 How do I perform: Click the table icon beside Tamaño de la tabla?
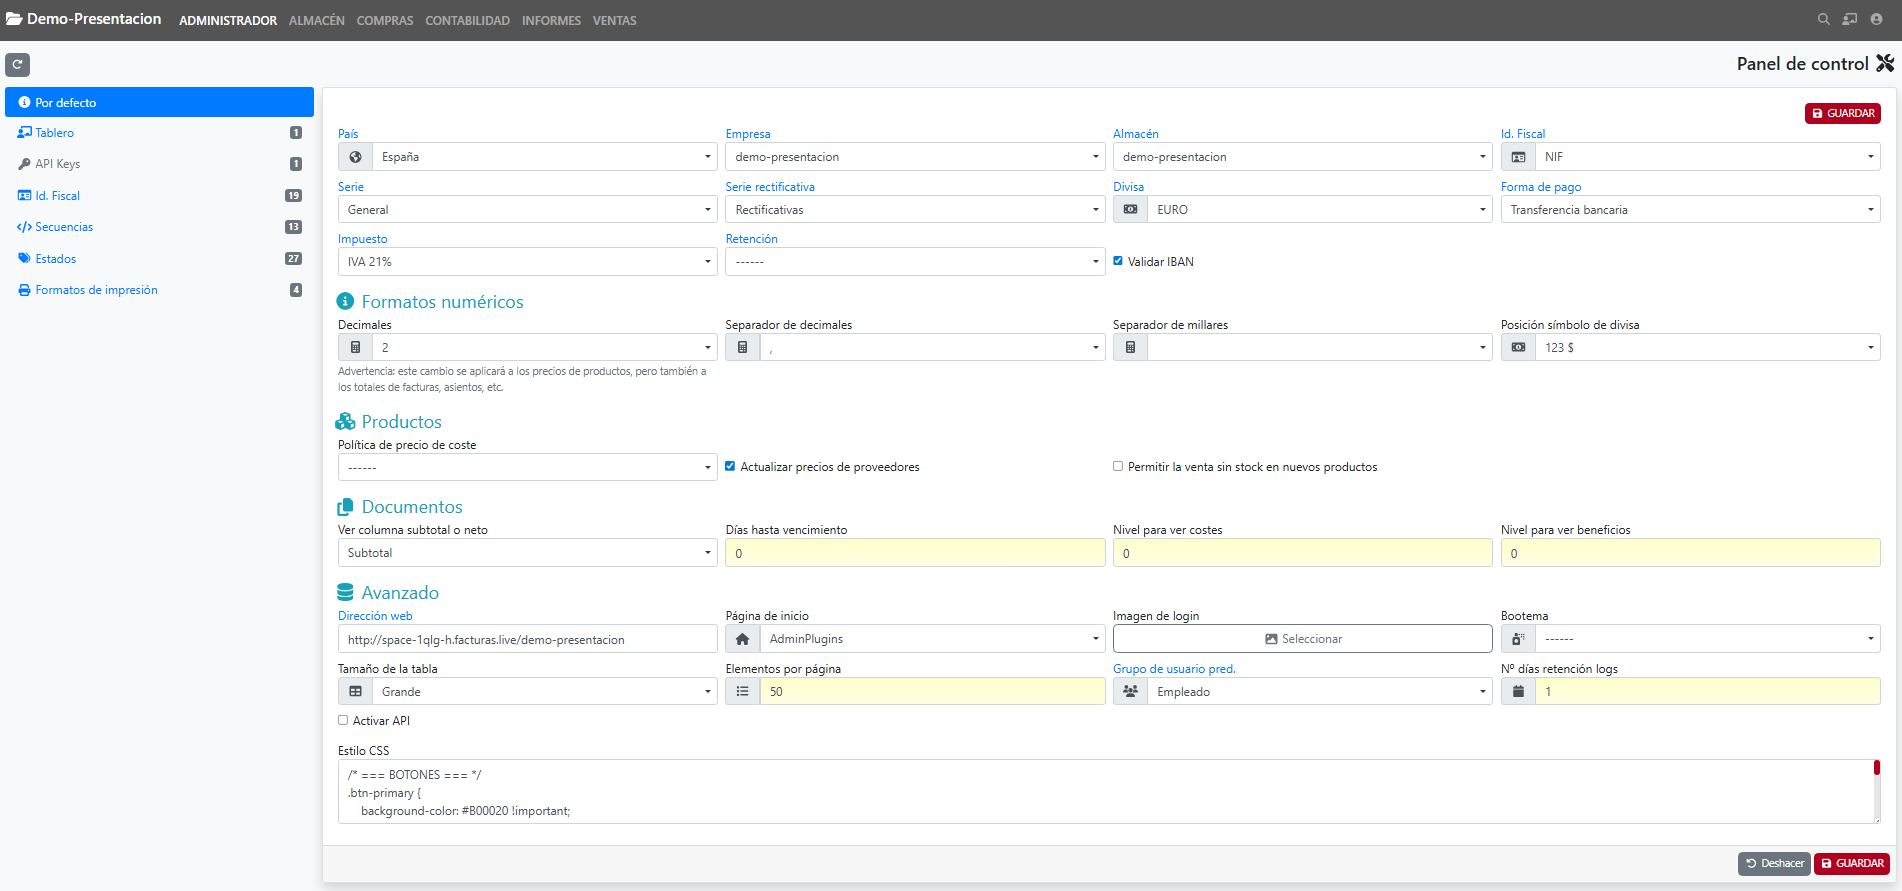click(x=355, y=692)
